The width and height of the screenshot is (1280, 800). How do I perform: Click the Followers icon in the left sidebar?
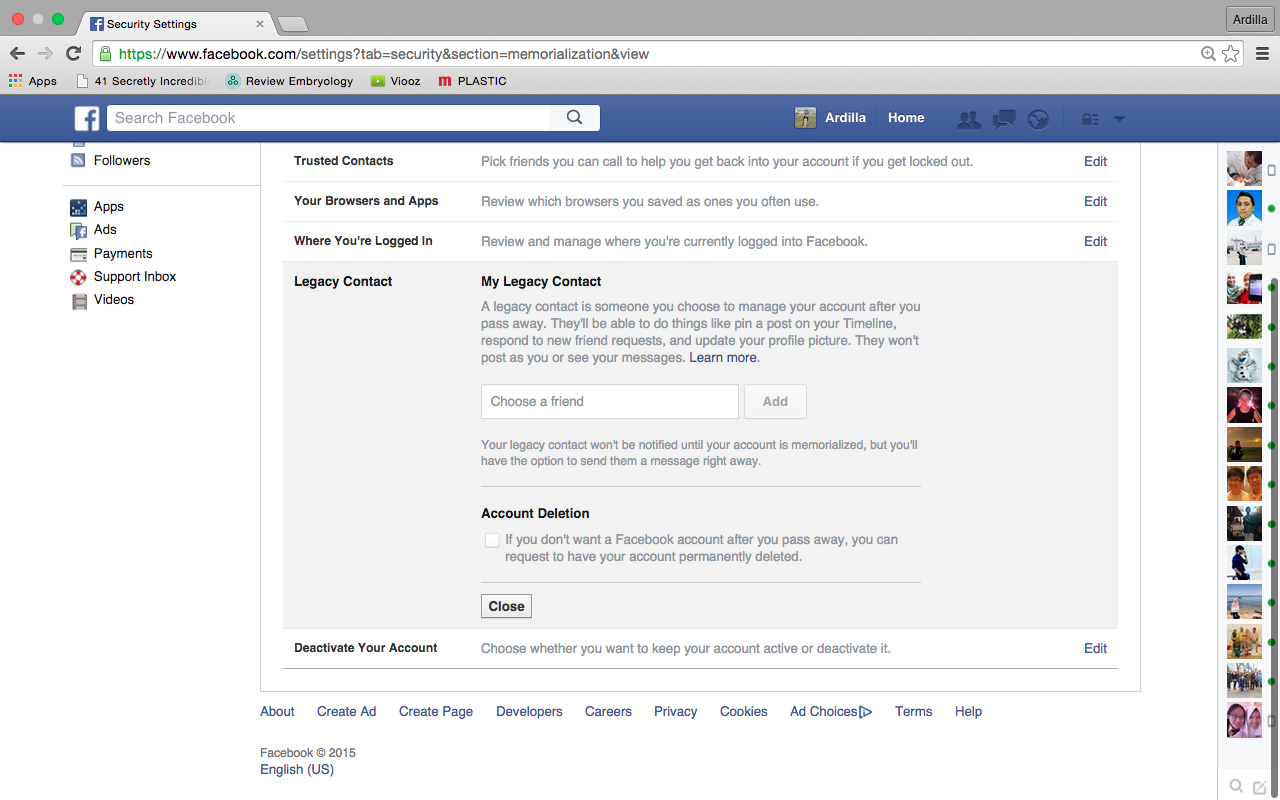[x=79, y=160]
